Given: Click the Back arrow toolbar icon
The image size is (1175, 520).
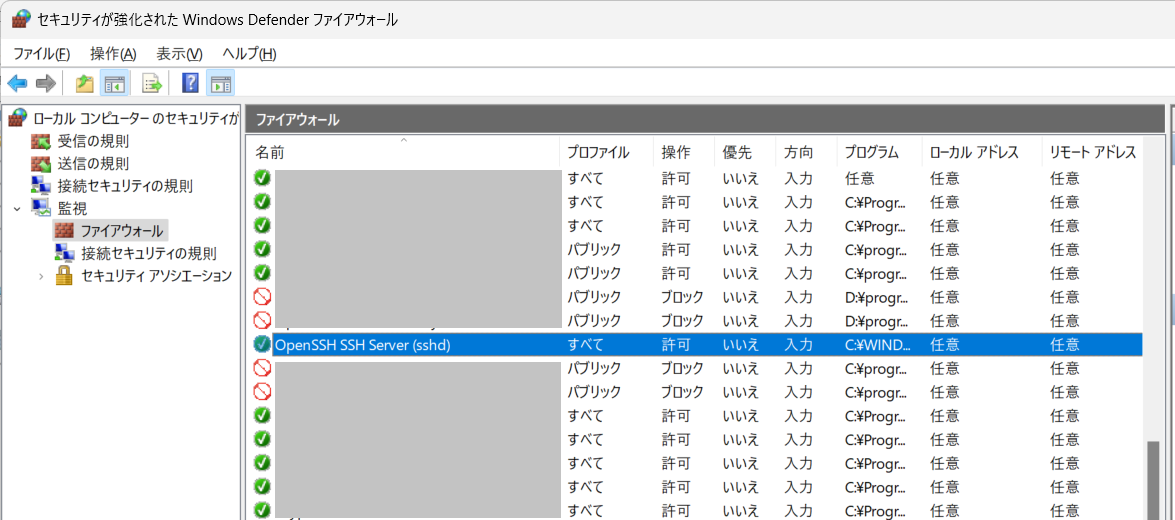Looking at the screenshot, I should coord(17,83).
